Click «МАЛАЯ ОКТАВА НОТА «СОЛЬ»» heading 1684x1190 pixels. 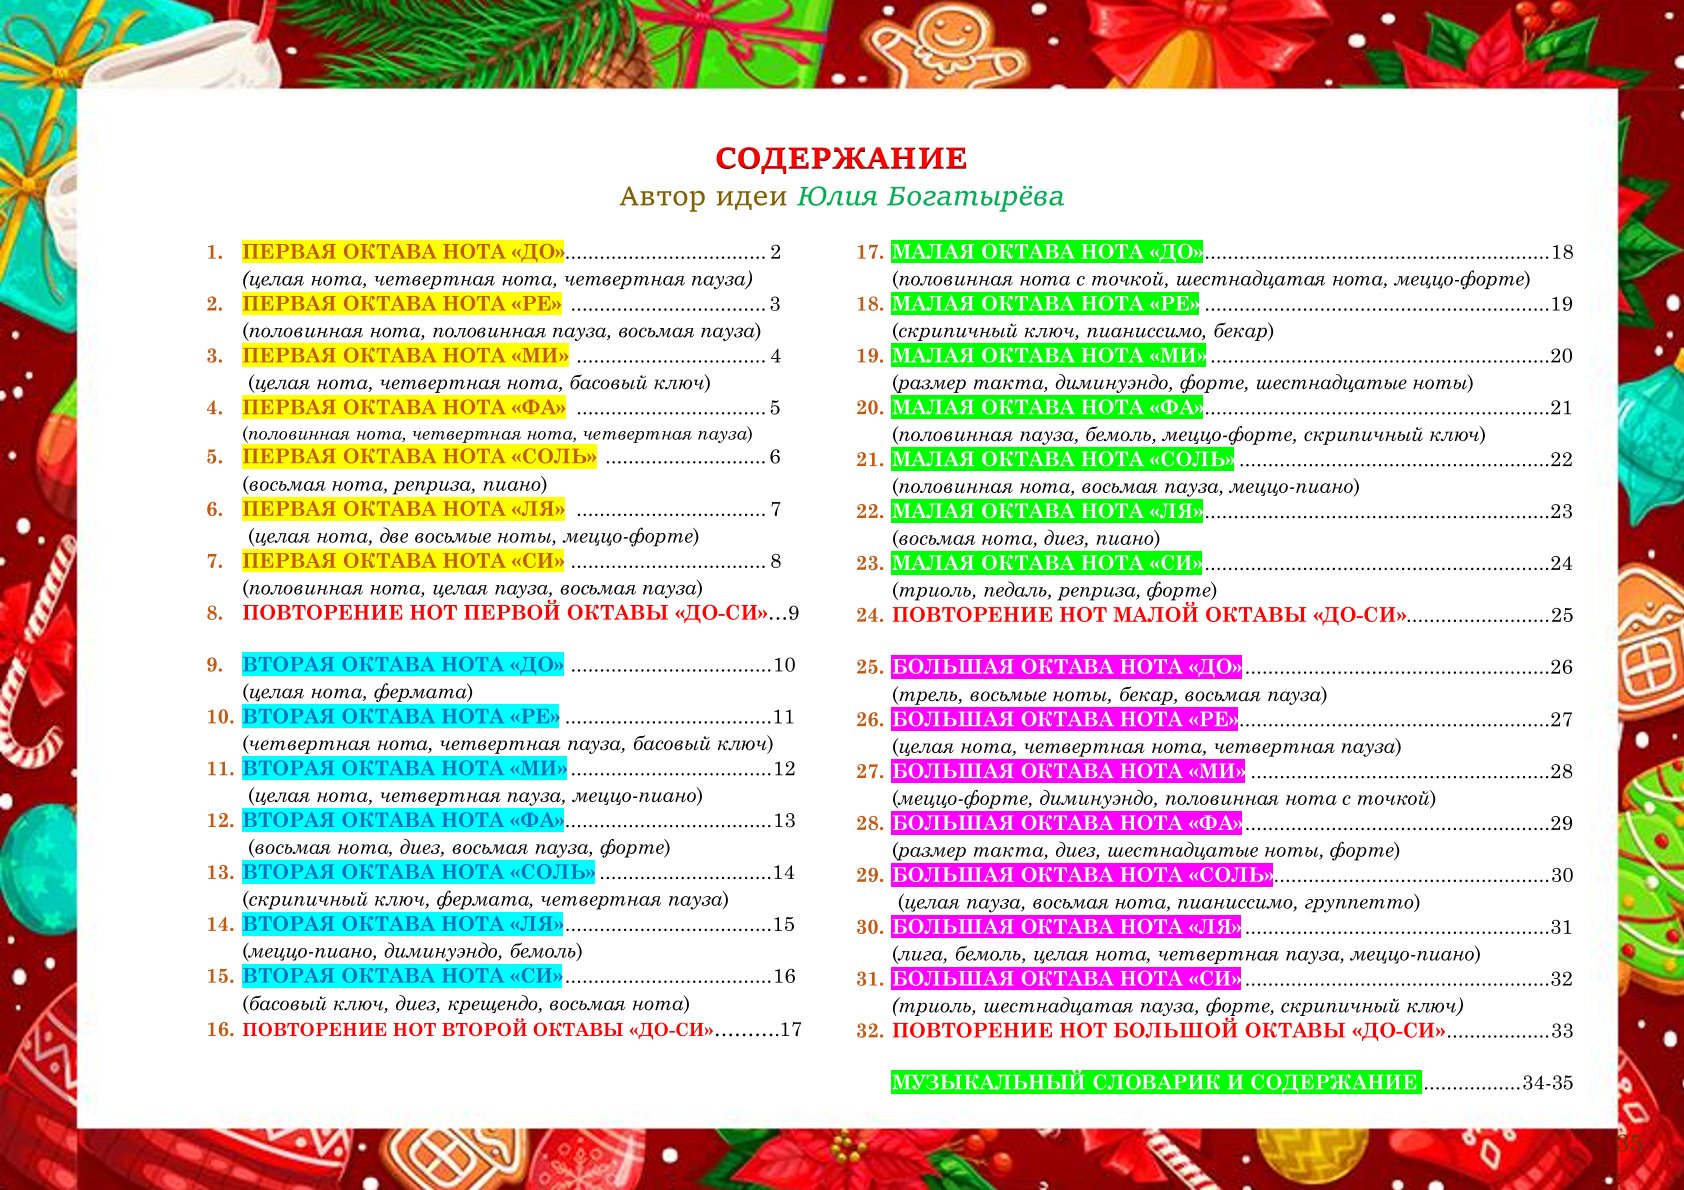pyautogui.click(x=1062, y=460)
